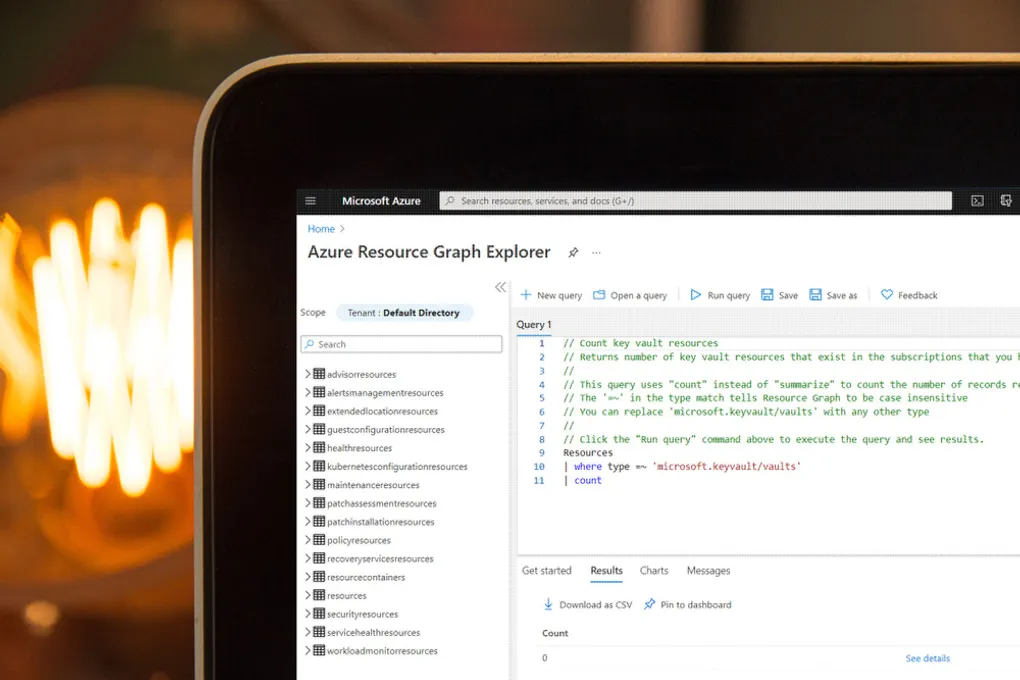Change the Tenant Default Directory scope

[x=404, y=313]
